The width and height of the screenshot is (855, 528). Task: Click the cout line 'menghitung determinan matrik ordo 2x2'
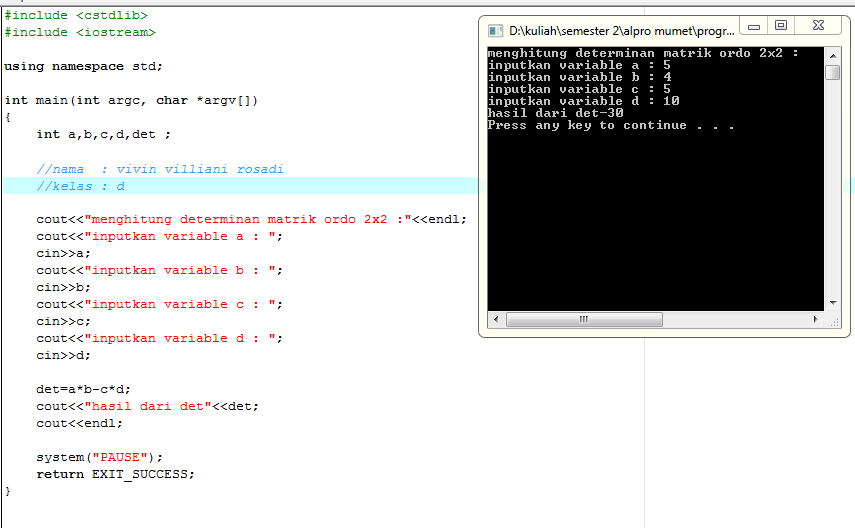(251, 219)
